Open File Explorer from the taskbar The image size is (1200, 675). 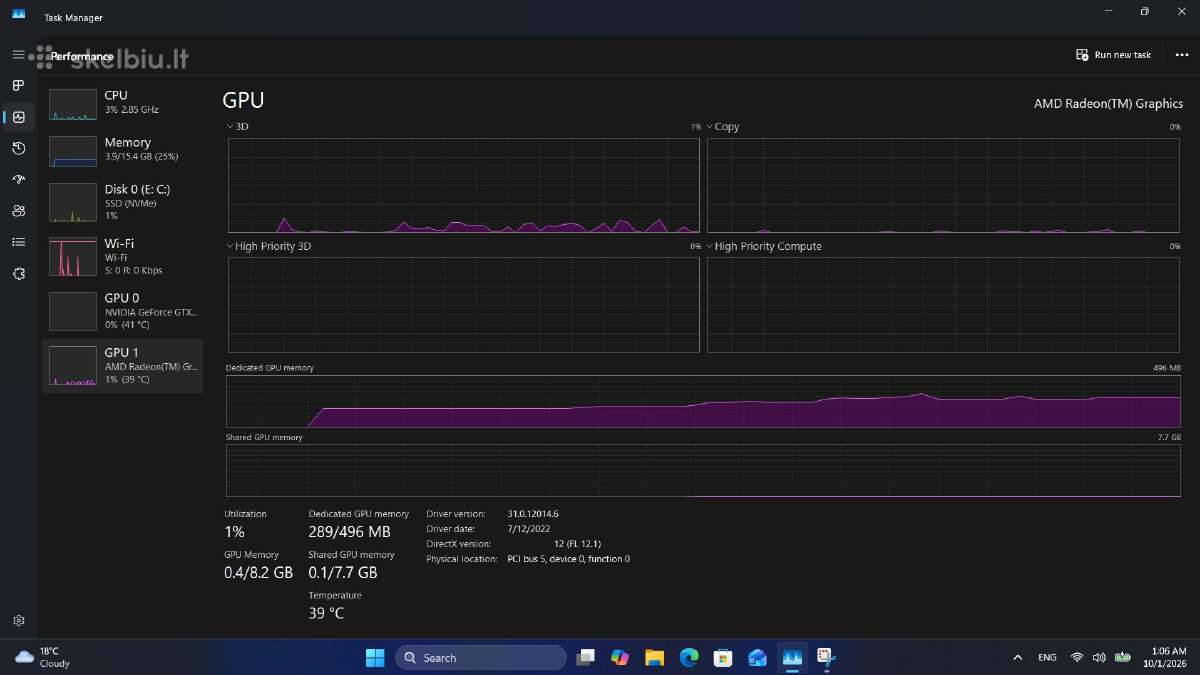pos(654,657)
